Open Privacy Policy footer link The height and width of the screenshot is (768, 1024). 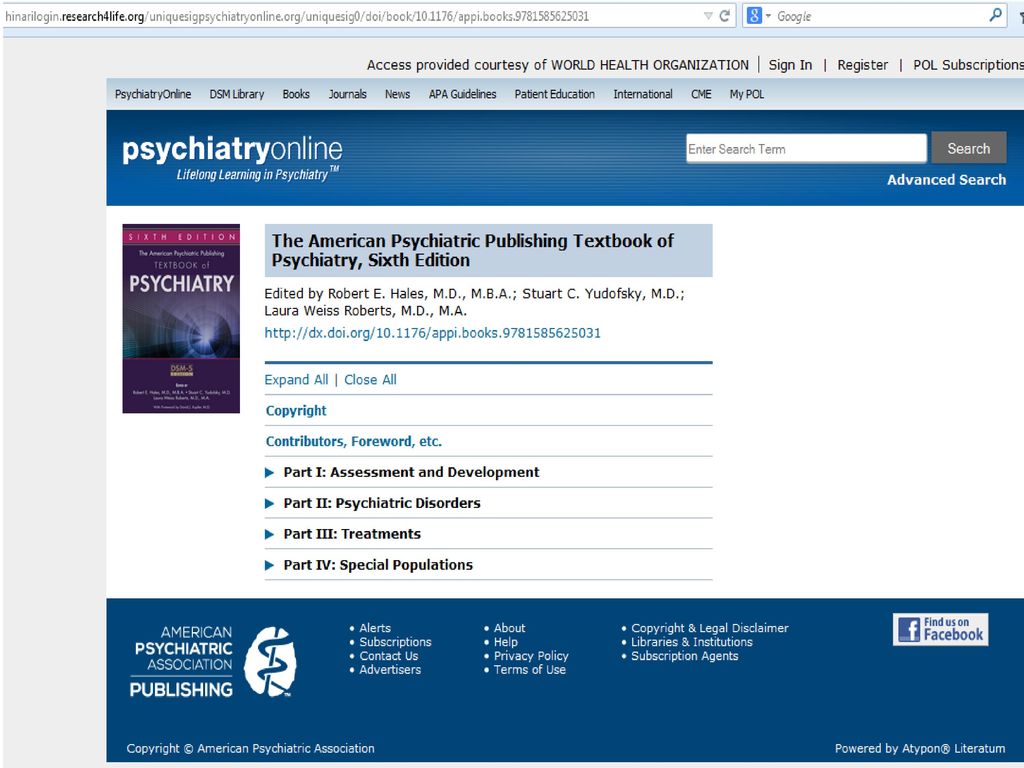click(x=531, y=656)
